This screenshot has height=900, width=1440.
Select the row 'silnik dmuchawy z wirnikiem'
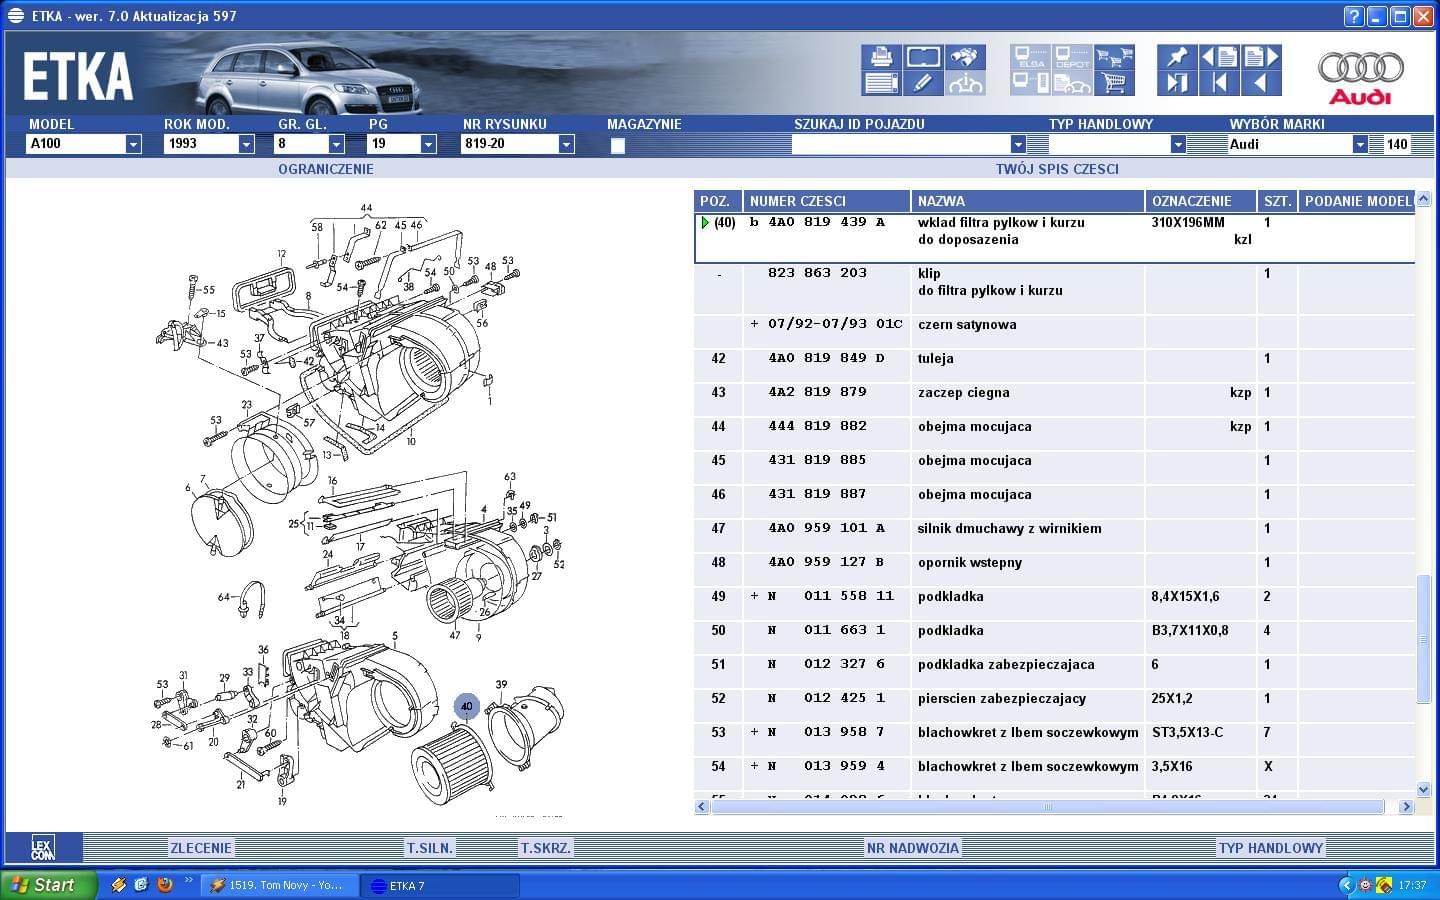pos(1055,529)
